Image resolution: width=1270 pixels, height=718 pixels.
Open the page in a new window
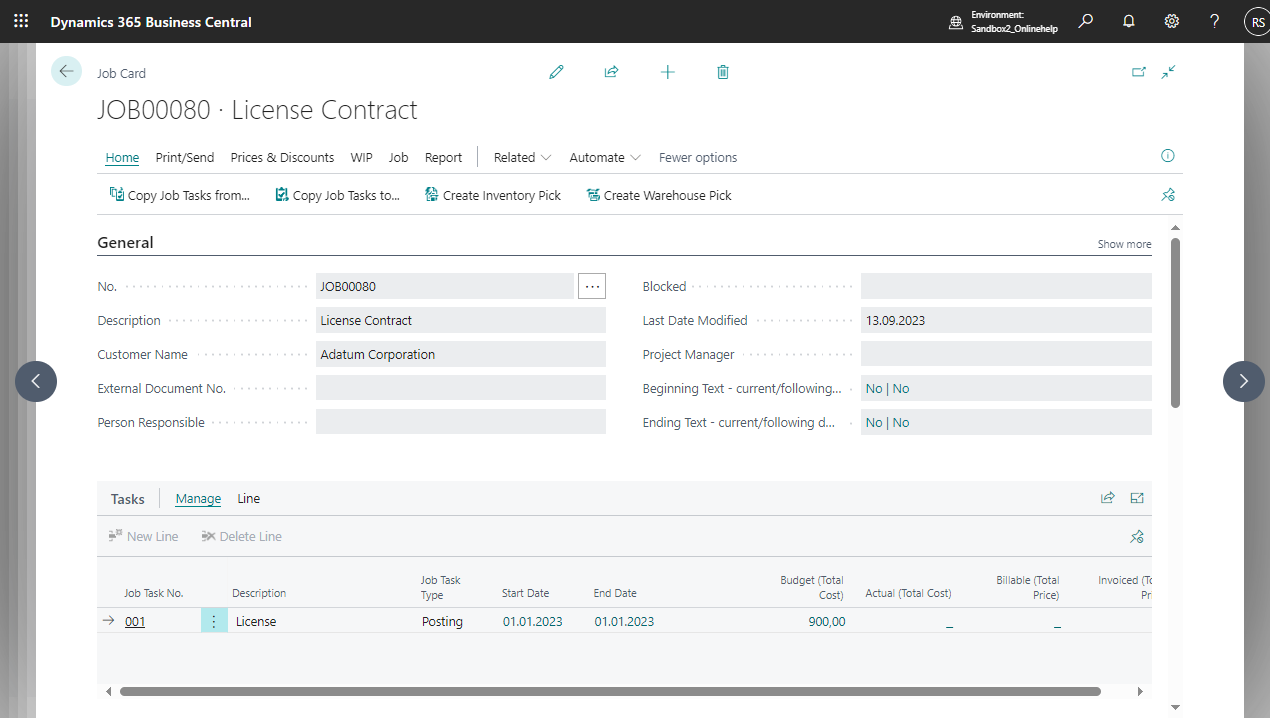coord(1138,72)
